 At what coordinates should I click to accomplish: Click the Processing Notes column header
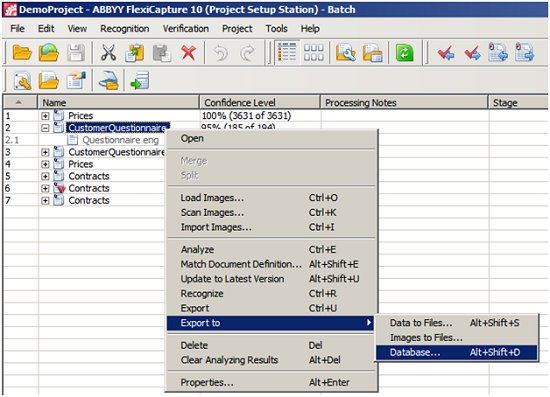click(404, 102)
